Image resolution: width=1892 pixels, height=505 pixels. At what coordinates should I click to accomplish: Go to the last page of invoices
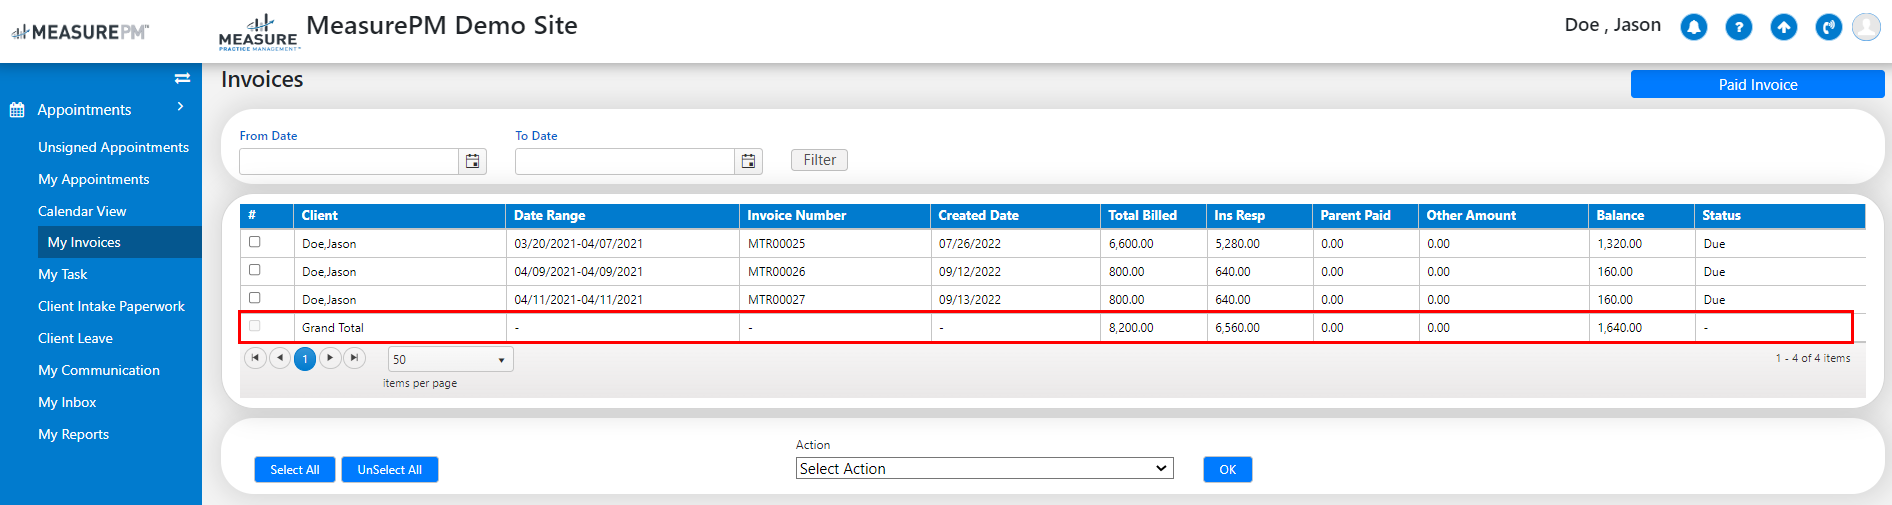[355, 358]
